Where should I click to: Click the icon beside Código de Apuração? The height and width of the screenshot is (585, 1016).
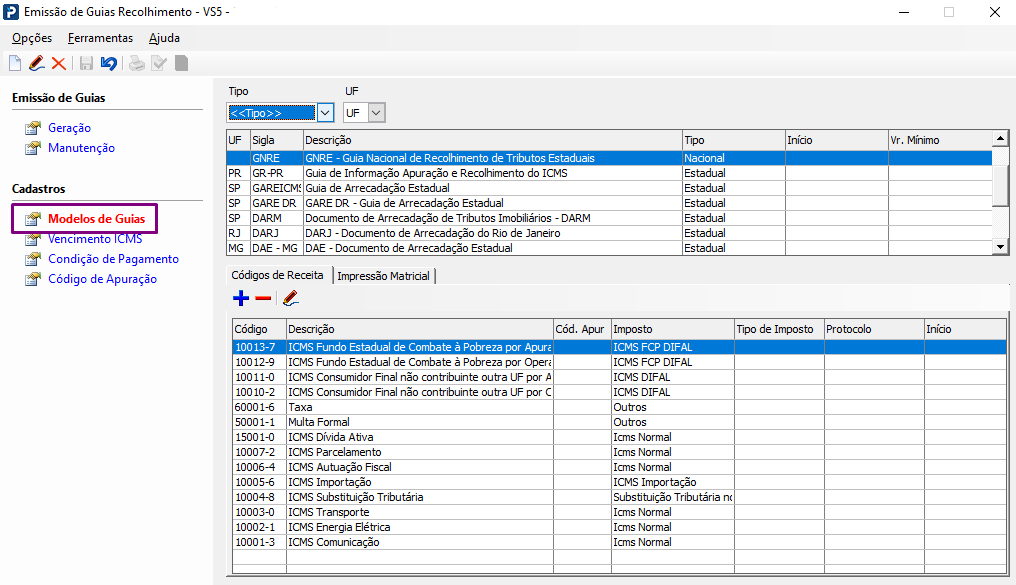point(32,279)
